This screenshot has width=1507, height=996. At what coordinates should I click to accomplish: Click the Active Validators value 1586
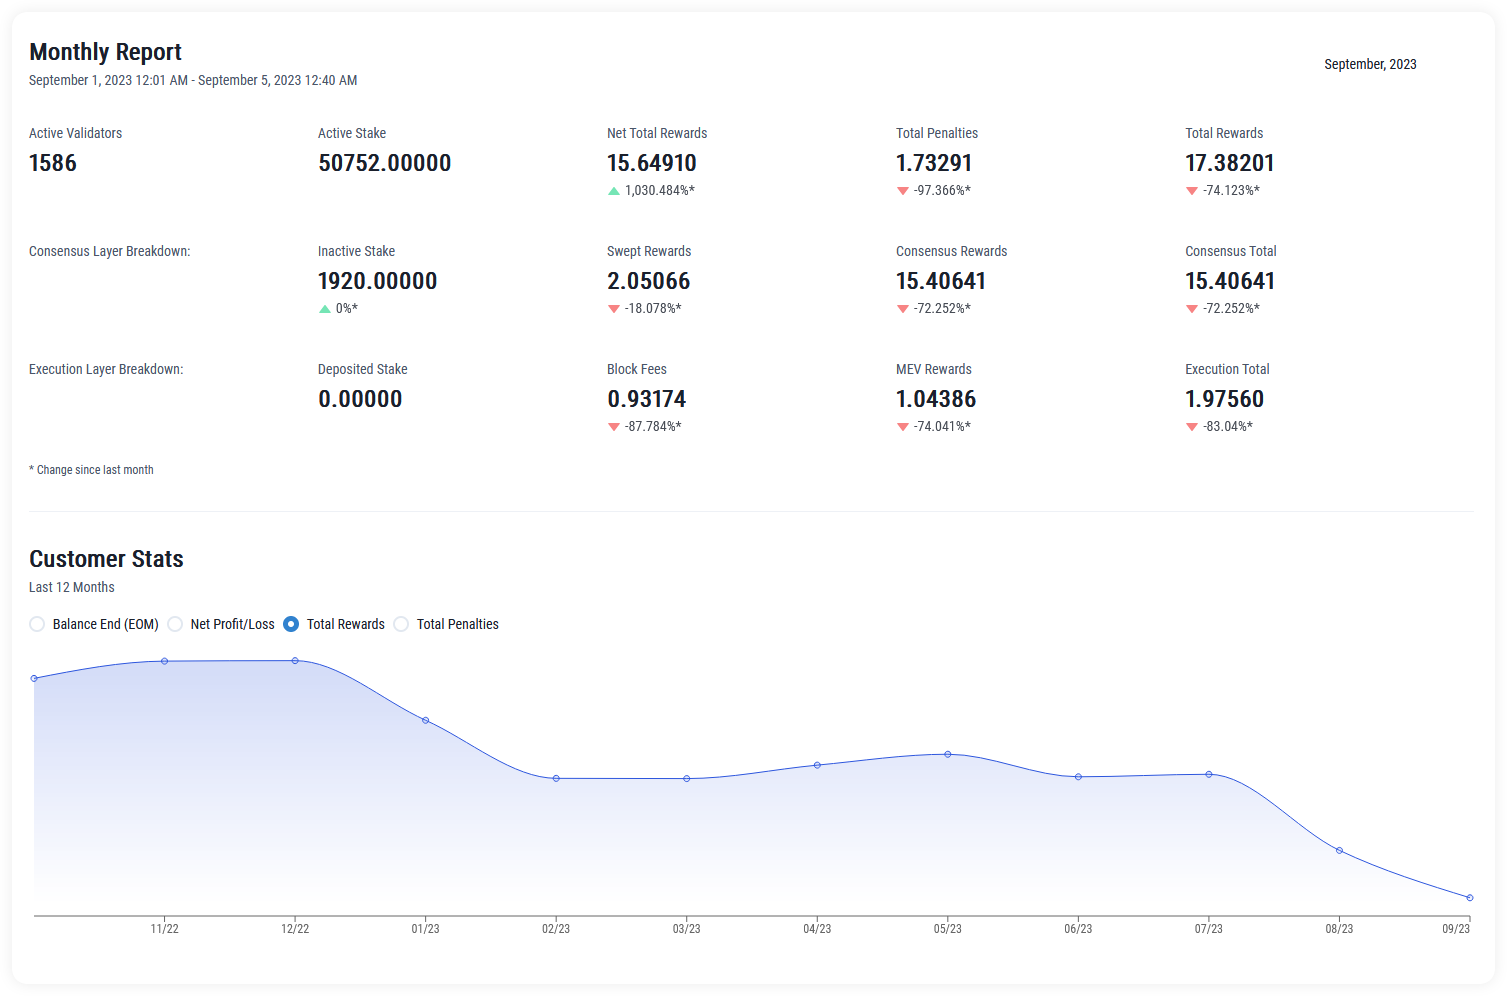click(x=53, y=163)
